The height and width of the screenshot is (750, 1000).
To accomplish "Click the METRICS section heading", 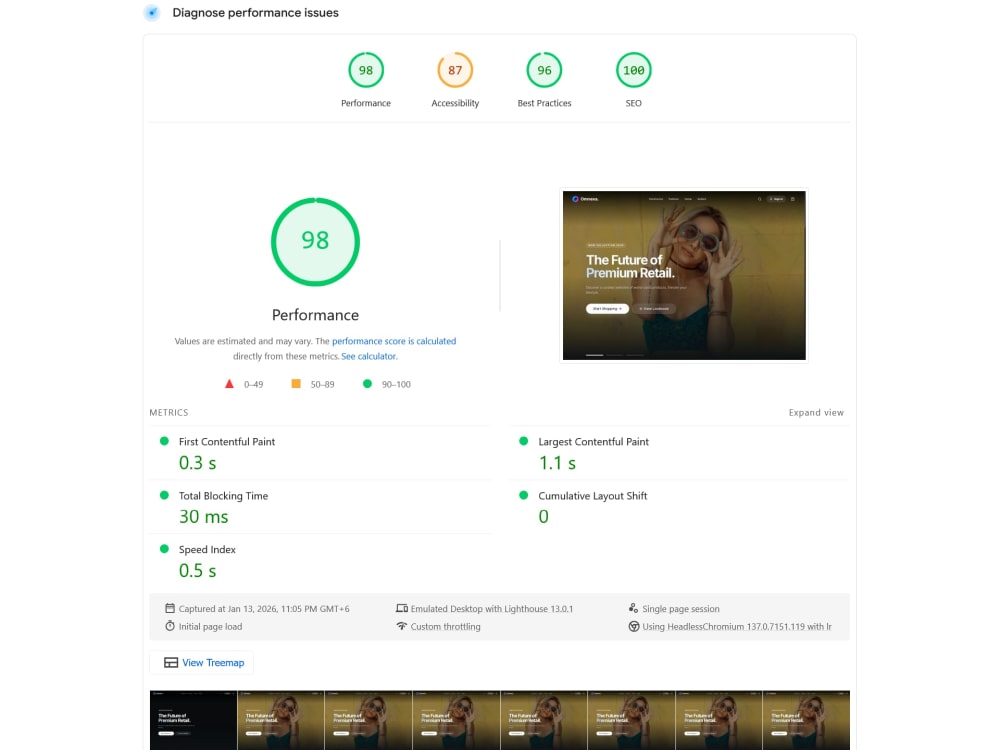I will (168, 413).
